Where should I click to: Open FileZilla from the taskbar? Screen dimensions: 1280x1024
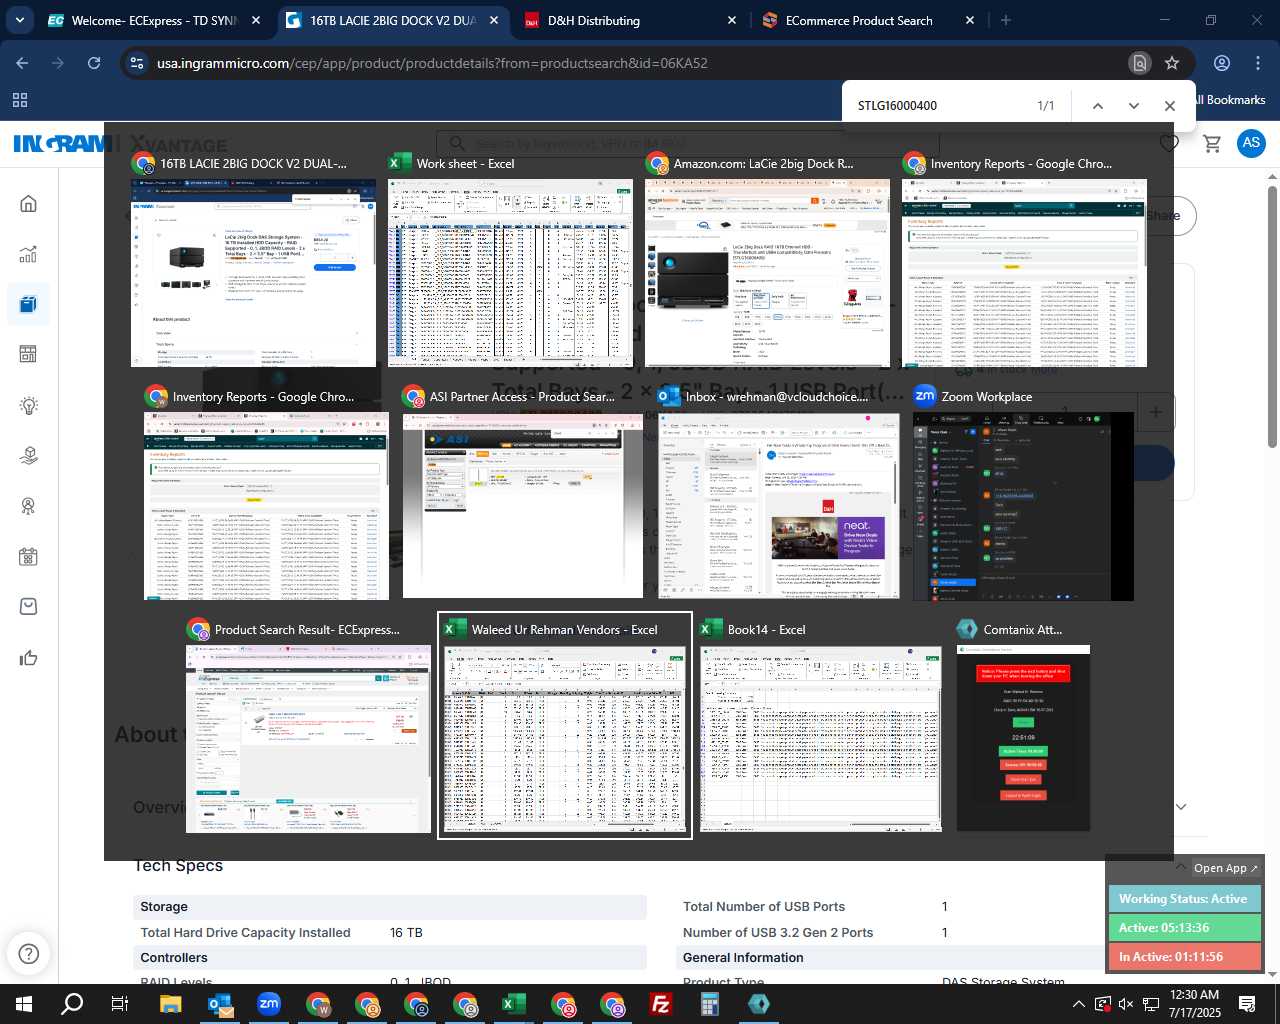point(661,1004)
